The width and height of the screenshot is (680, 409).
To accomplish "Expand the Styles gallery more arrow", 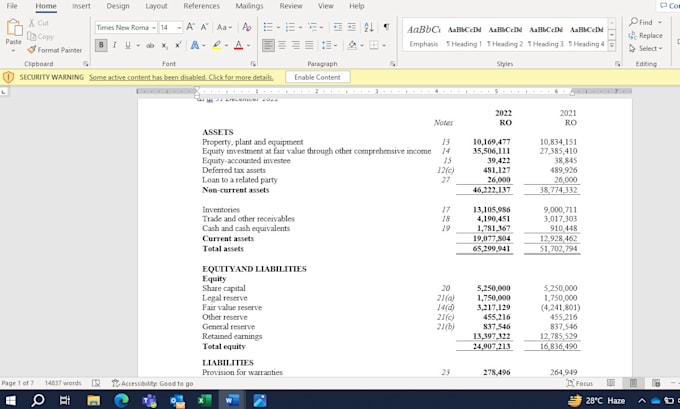I will pos(611,45).
